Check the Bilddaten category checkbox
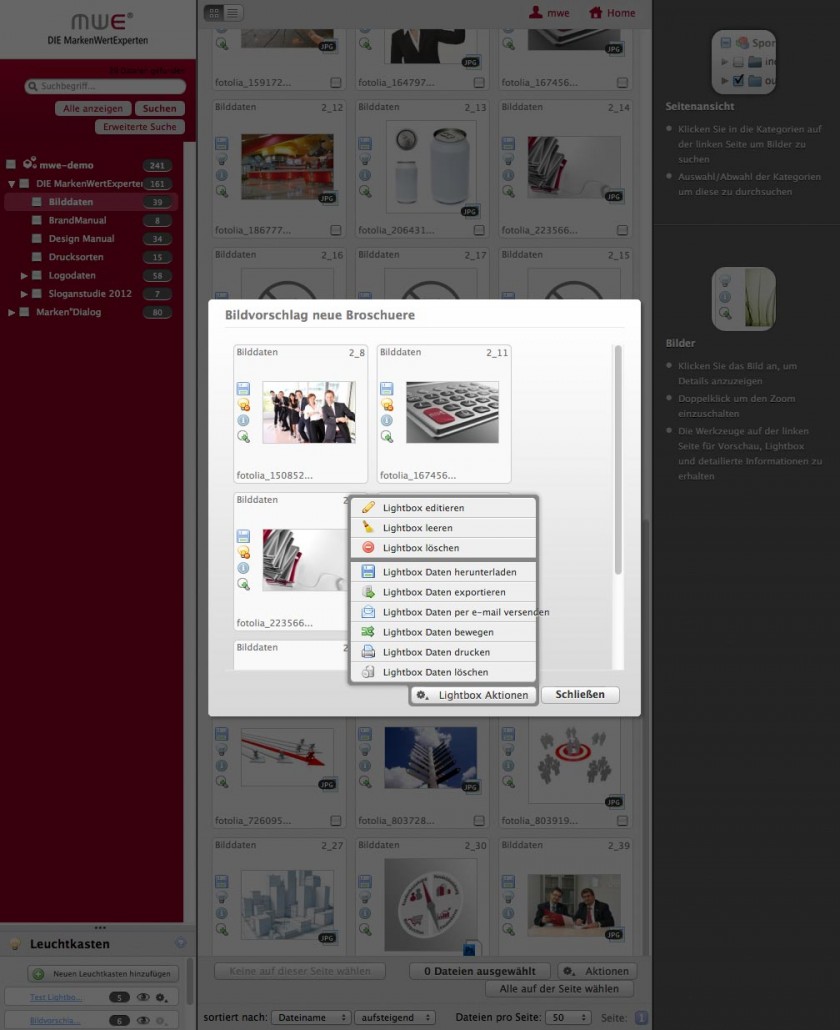The image size is (840, 1030). [x=37, y=202]
